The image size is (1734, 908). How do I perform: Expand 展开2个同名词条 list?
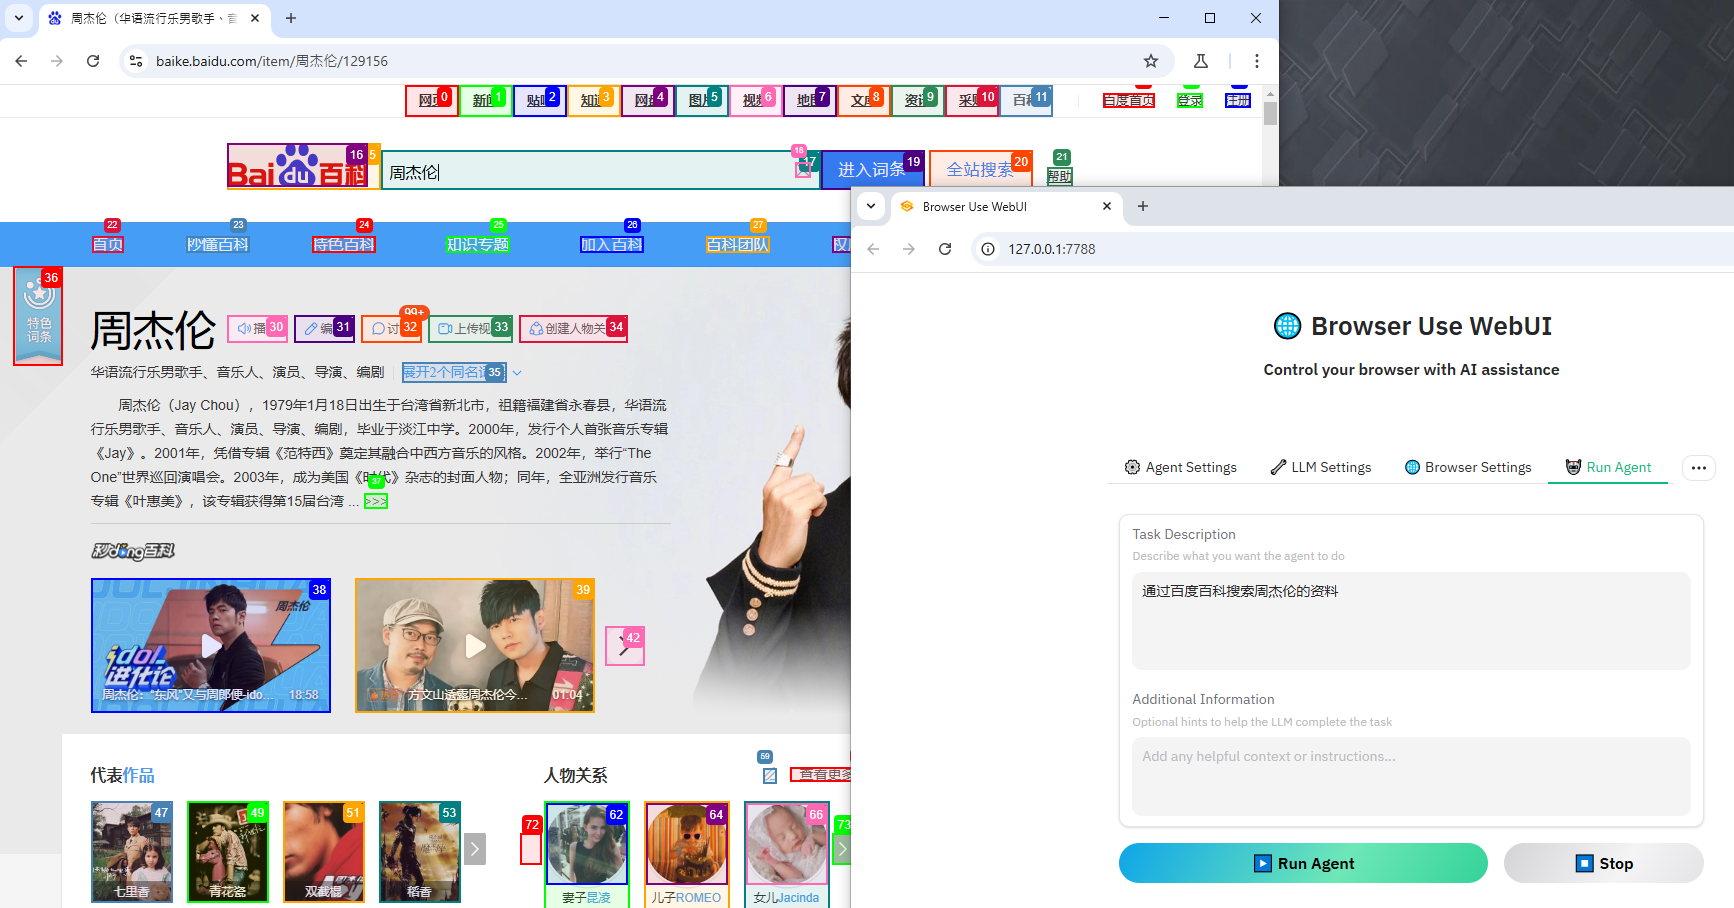tap(455, 372)
